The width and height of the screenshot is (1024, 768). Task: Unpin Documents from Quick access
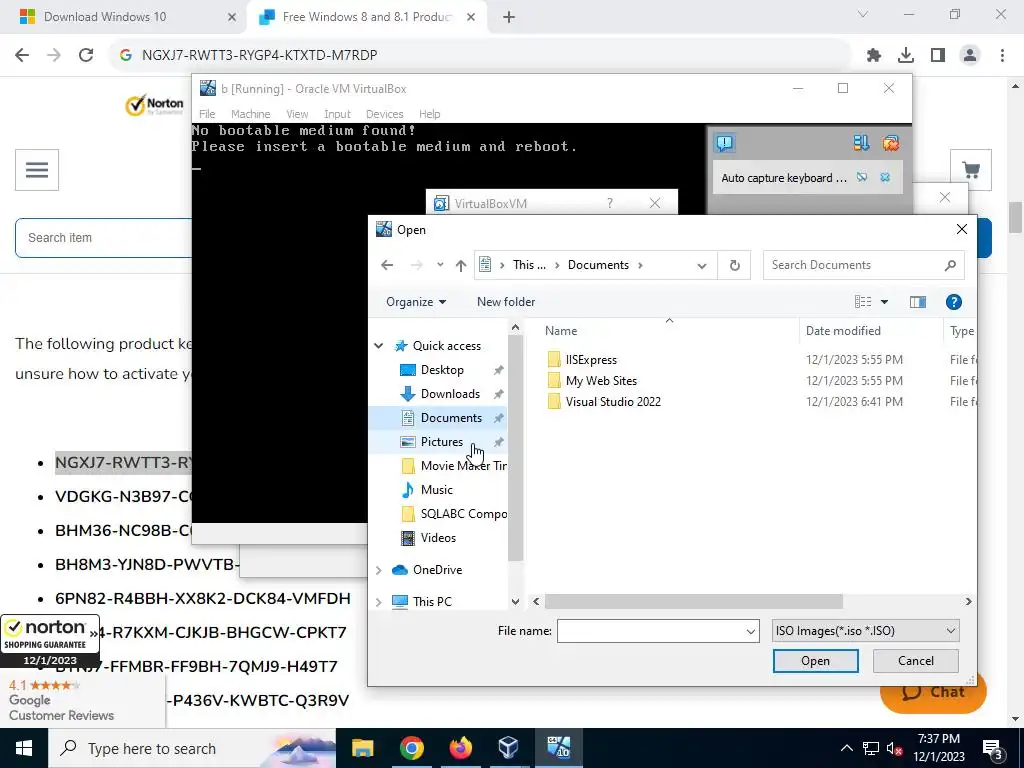point(498,418)
